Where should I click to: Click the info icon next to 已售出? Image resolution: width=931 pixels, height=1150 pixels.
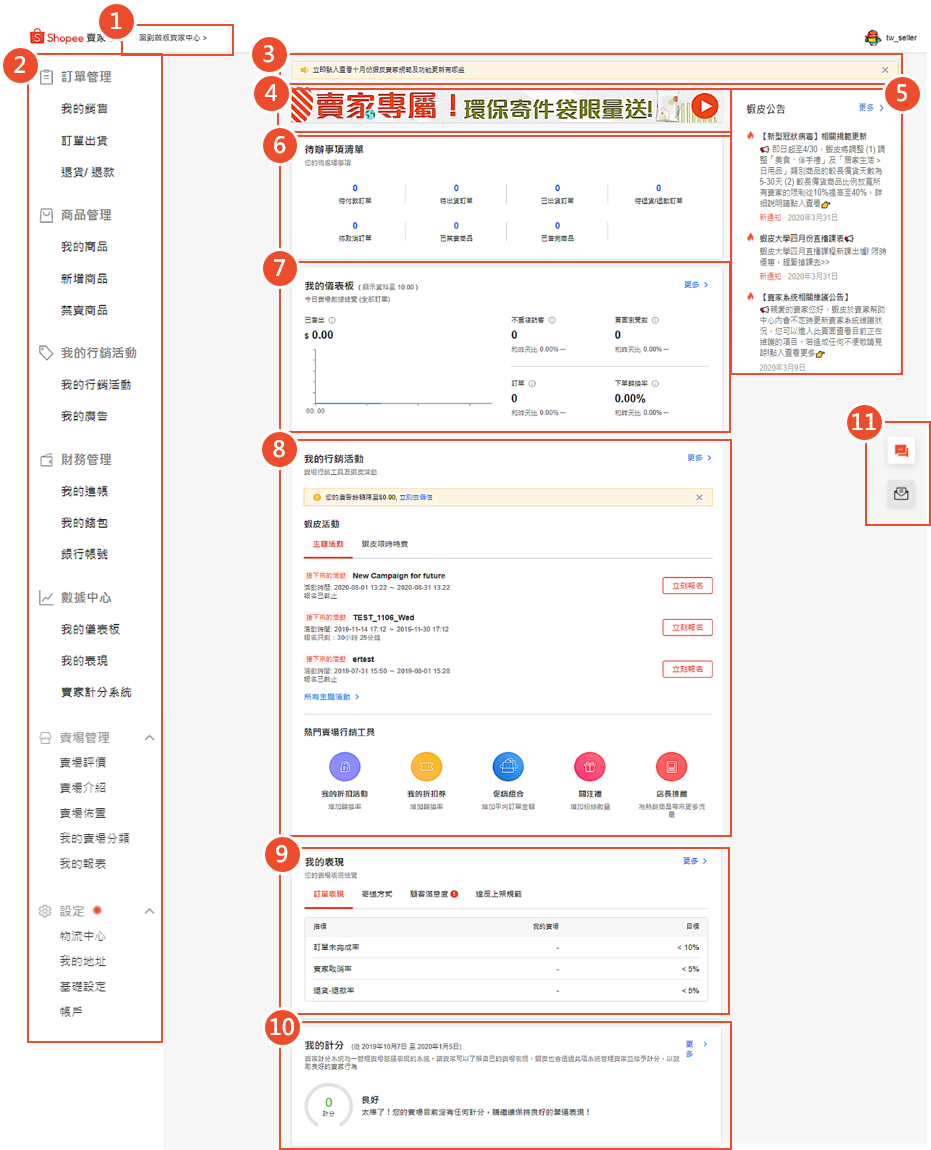pos(332,321)
